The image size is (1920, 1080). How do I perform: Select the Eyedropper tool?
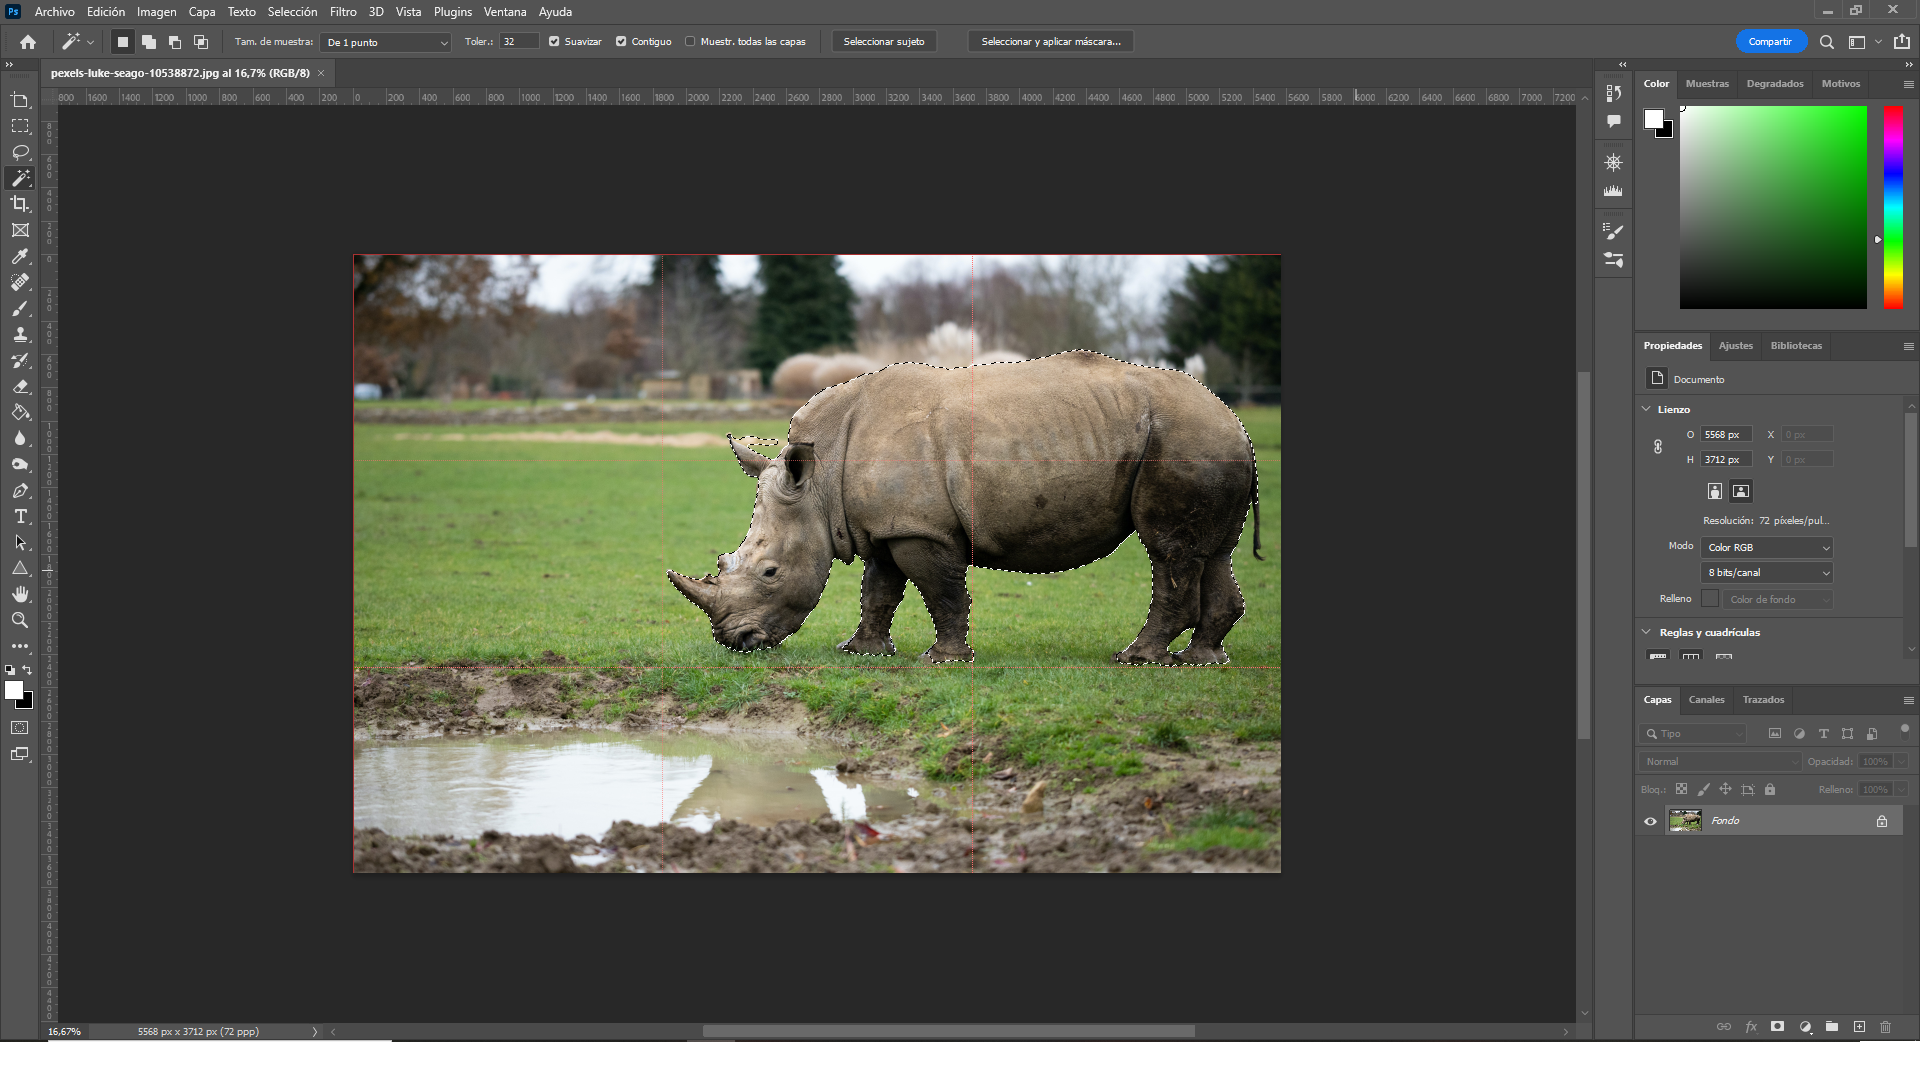click(x=20, y=257)
